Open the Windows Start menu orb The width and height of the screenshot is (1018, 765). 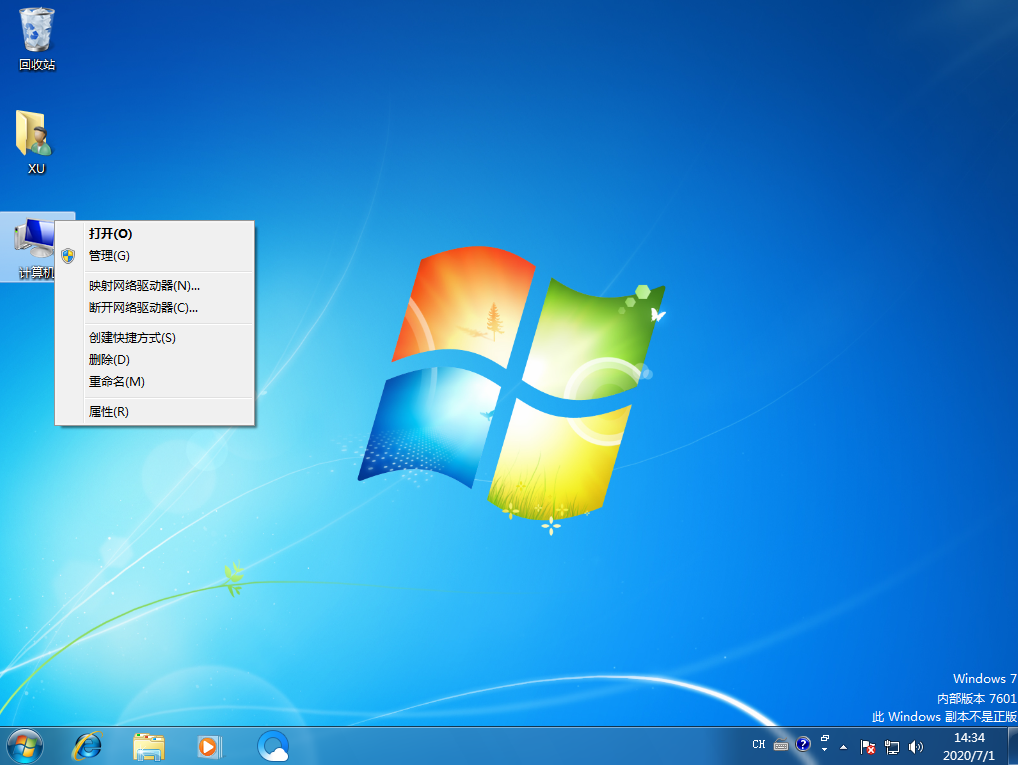(24, 745)
